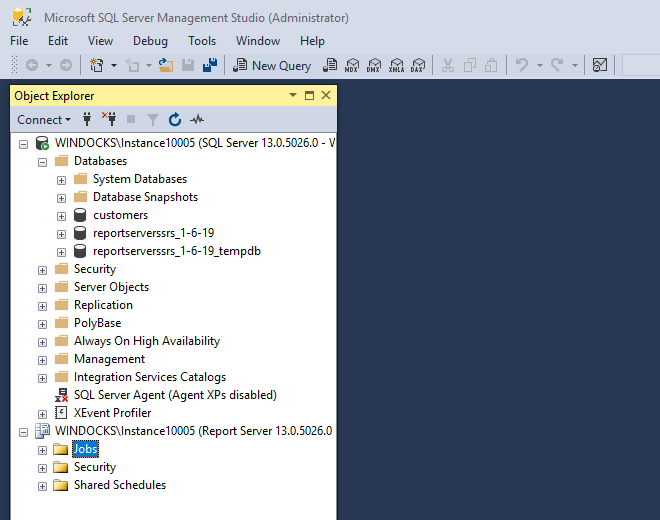660x520 pixels.
Task: Expand the PolyBase folder
Action: (x=42, y=324)
